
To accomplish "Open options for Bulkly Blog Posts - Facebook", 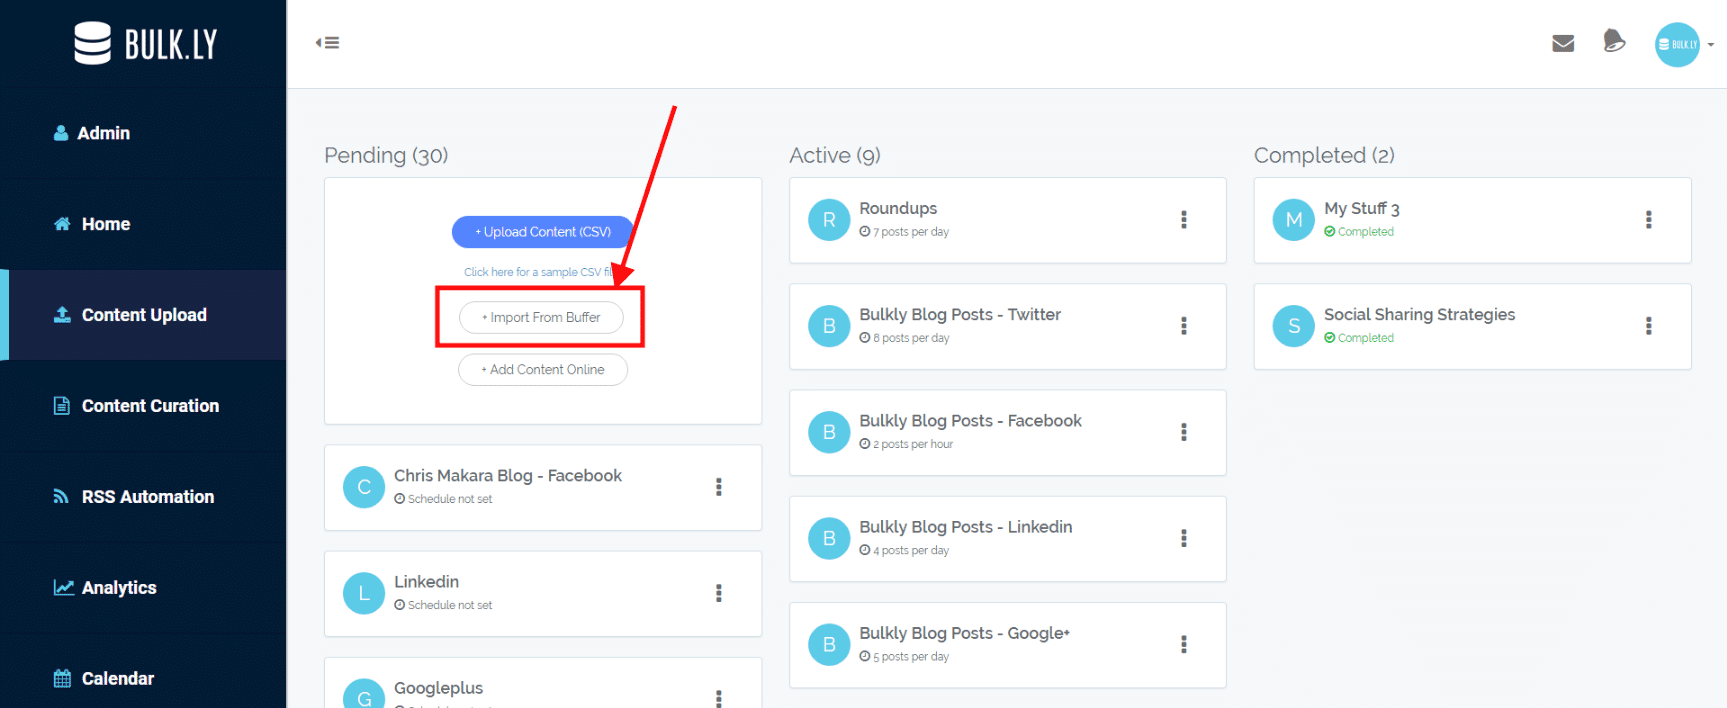I will [1183, 432].
